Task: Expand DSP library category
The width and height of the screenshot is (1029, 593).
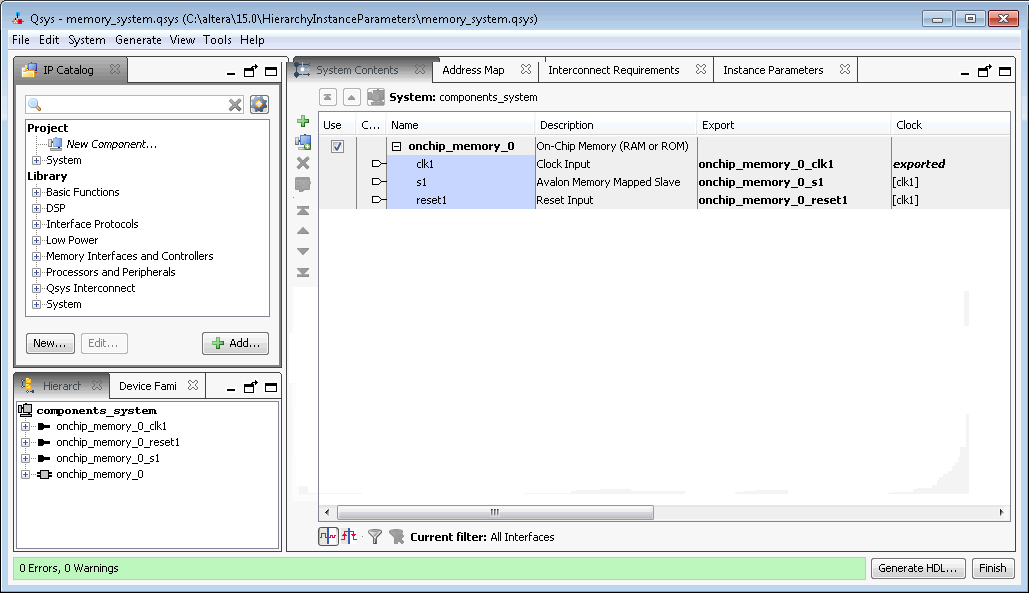Action: pyautogui.click(x=37, y=208)
